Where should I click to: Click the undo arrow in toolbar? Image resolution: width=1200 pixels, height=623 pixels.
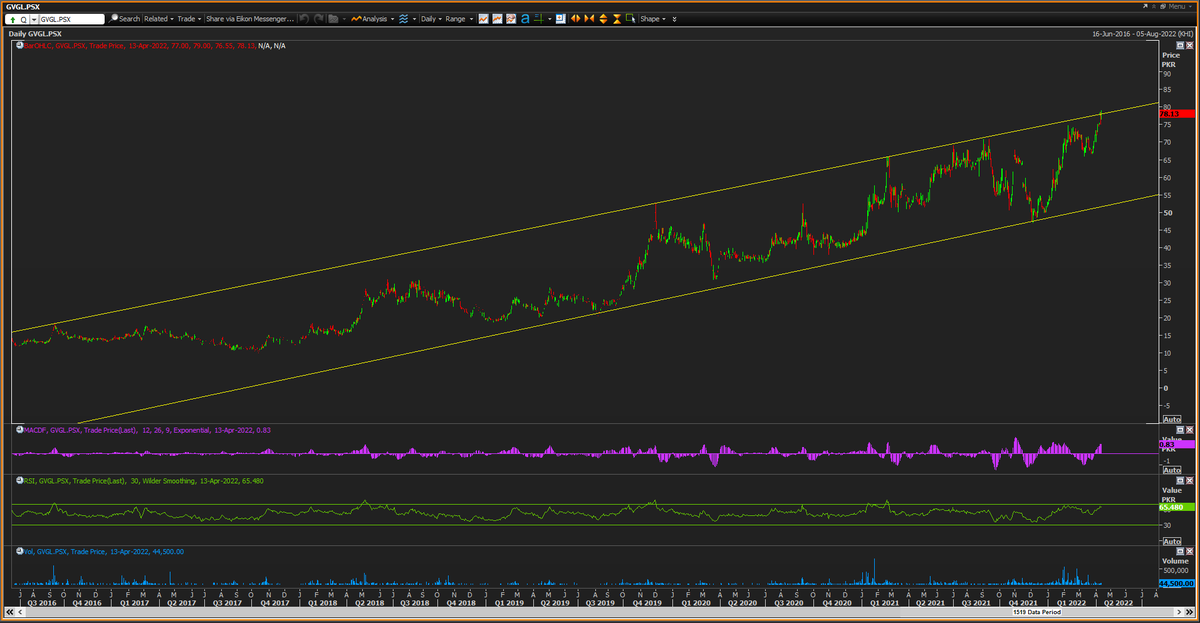click(x=304, y=19)
